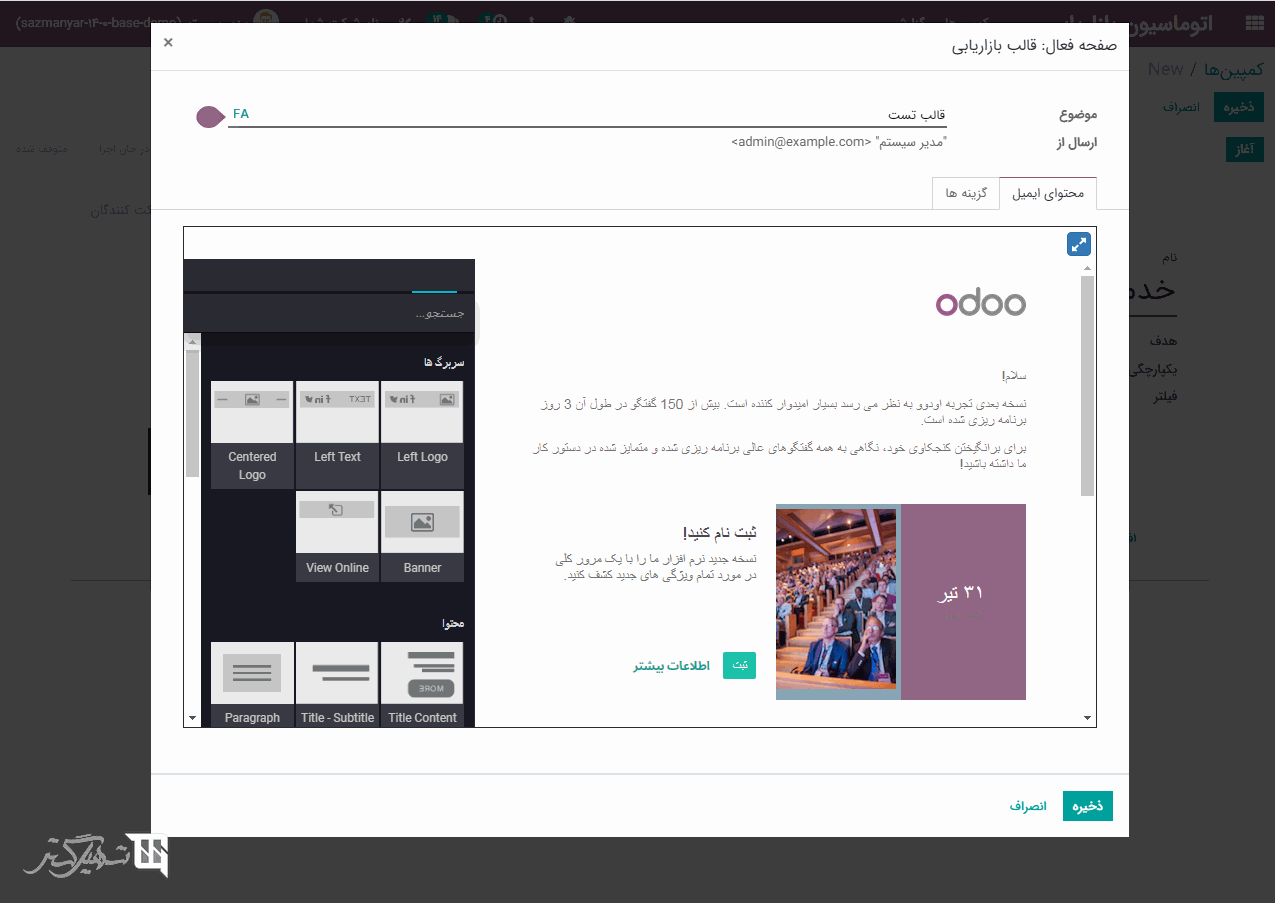Screen dimensions: 1275x903
Task: Click the fullscreen expand editor icon
Action: [1078, 244]
